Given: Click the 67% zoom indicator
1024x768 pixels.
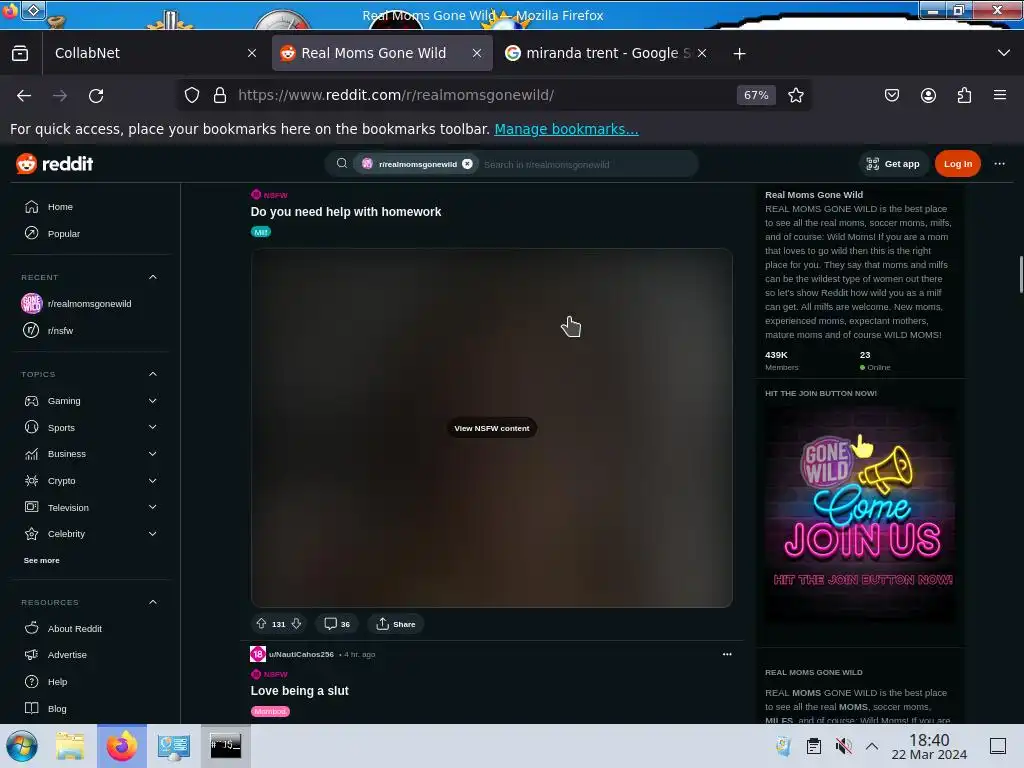Looking at the screenshot, I should pyautogui.click(x=756, y=95).
